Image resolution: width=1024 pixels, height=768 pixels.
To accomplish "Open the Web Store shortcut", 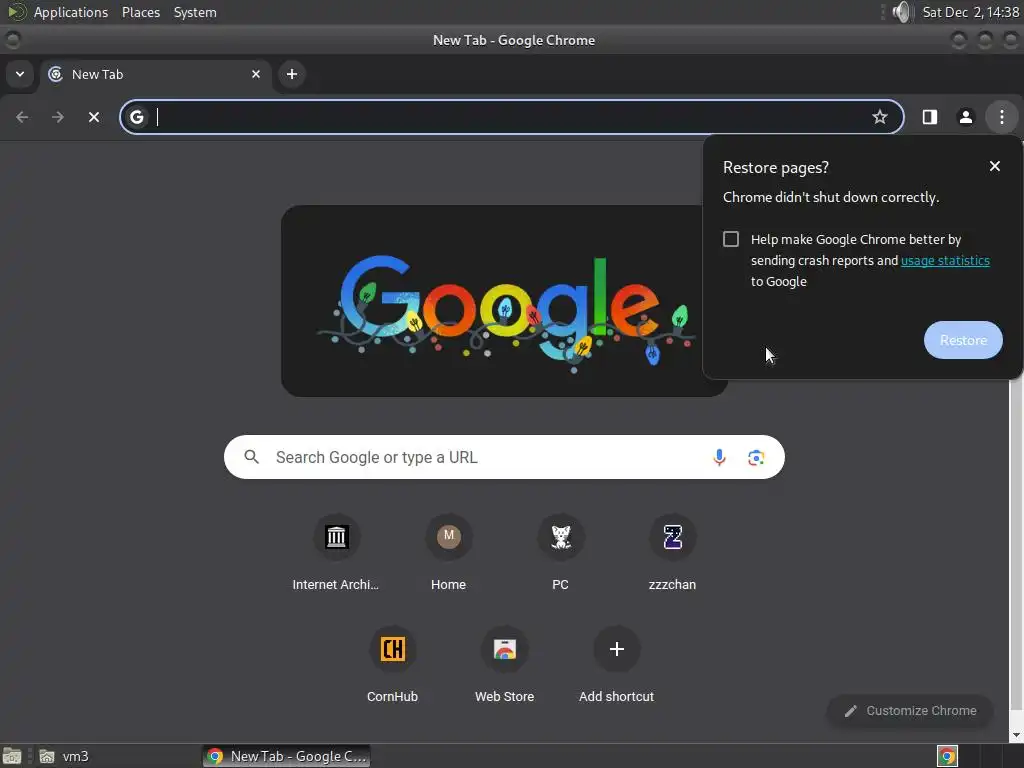I will click(505, 665).
